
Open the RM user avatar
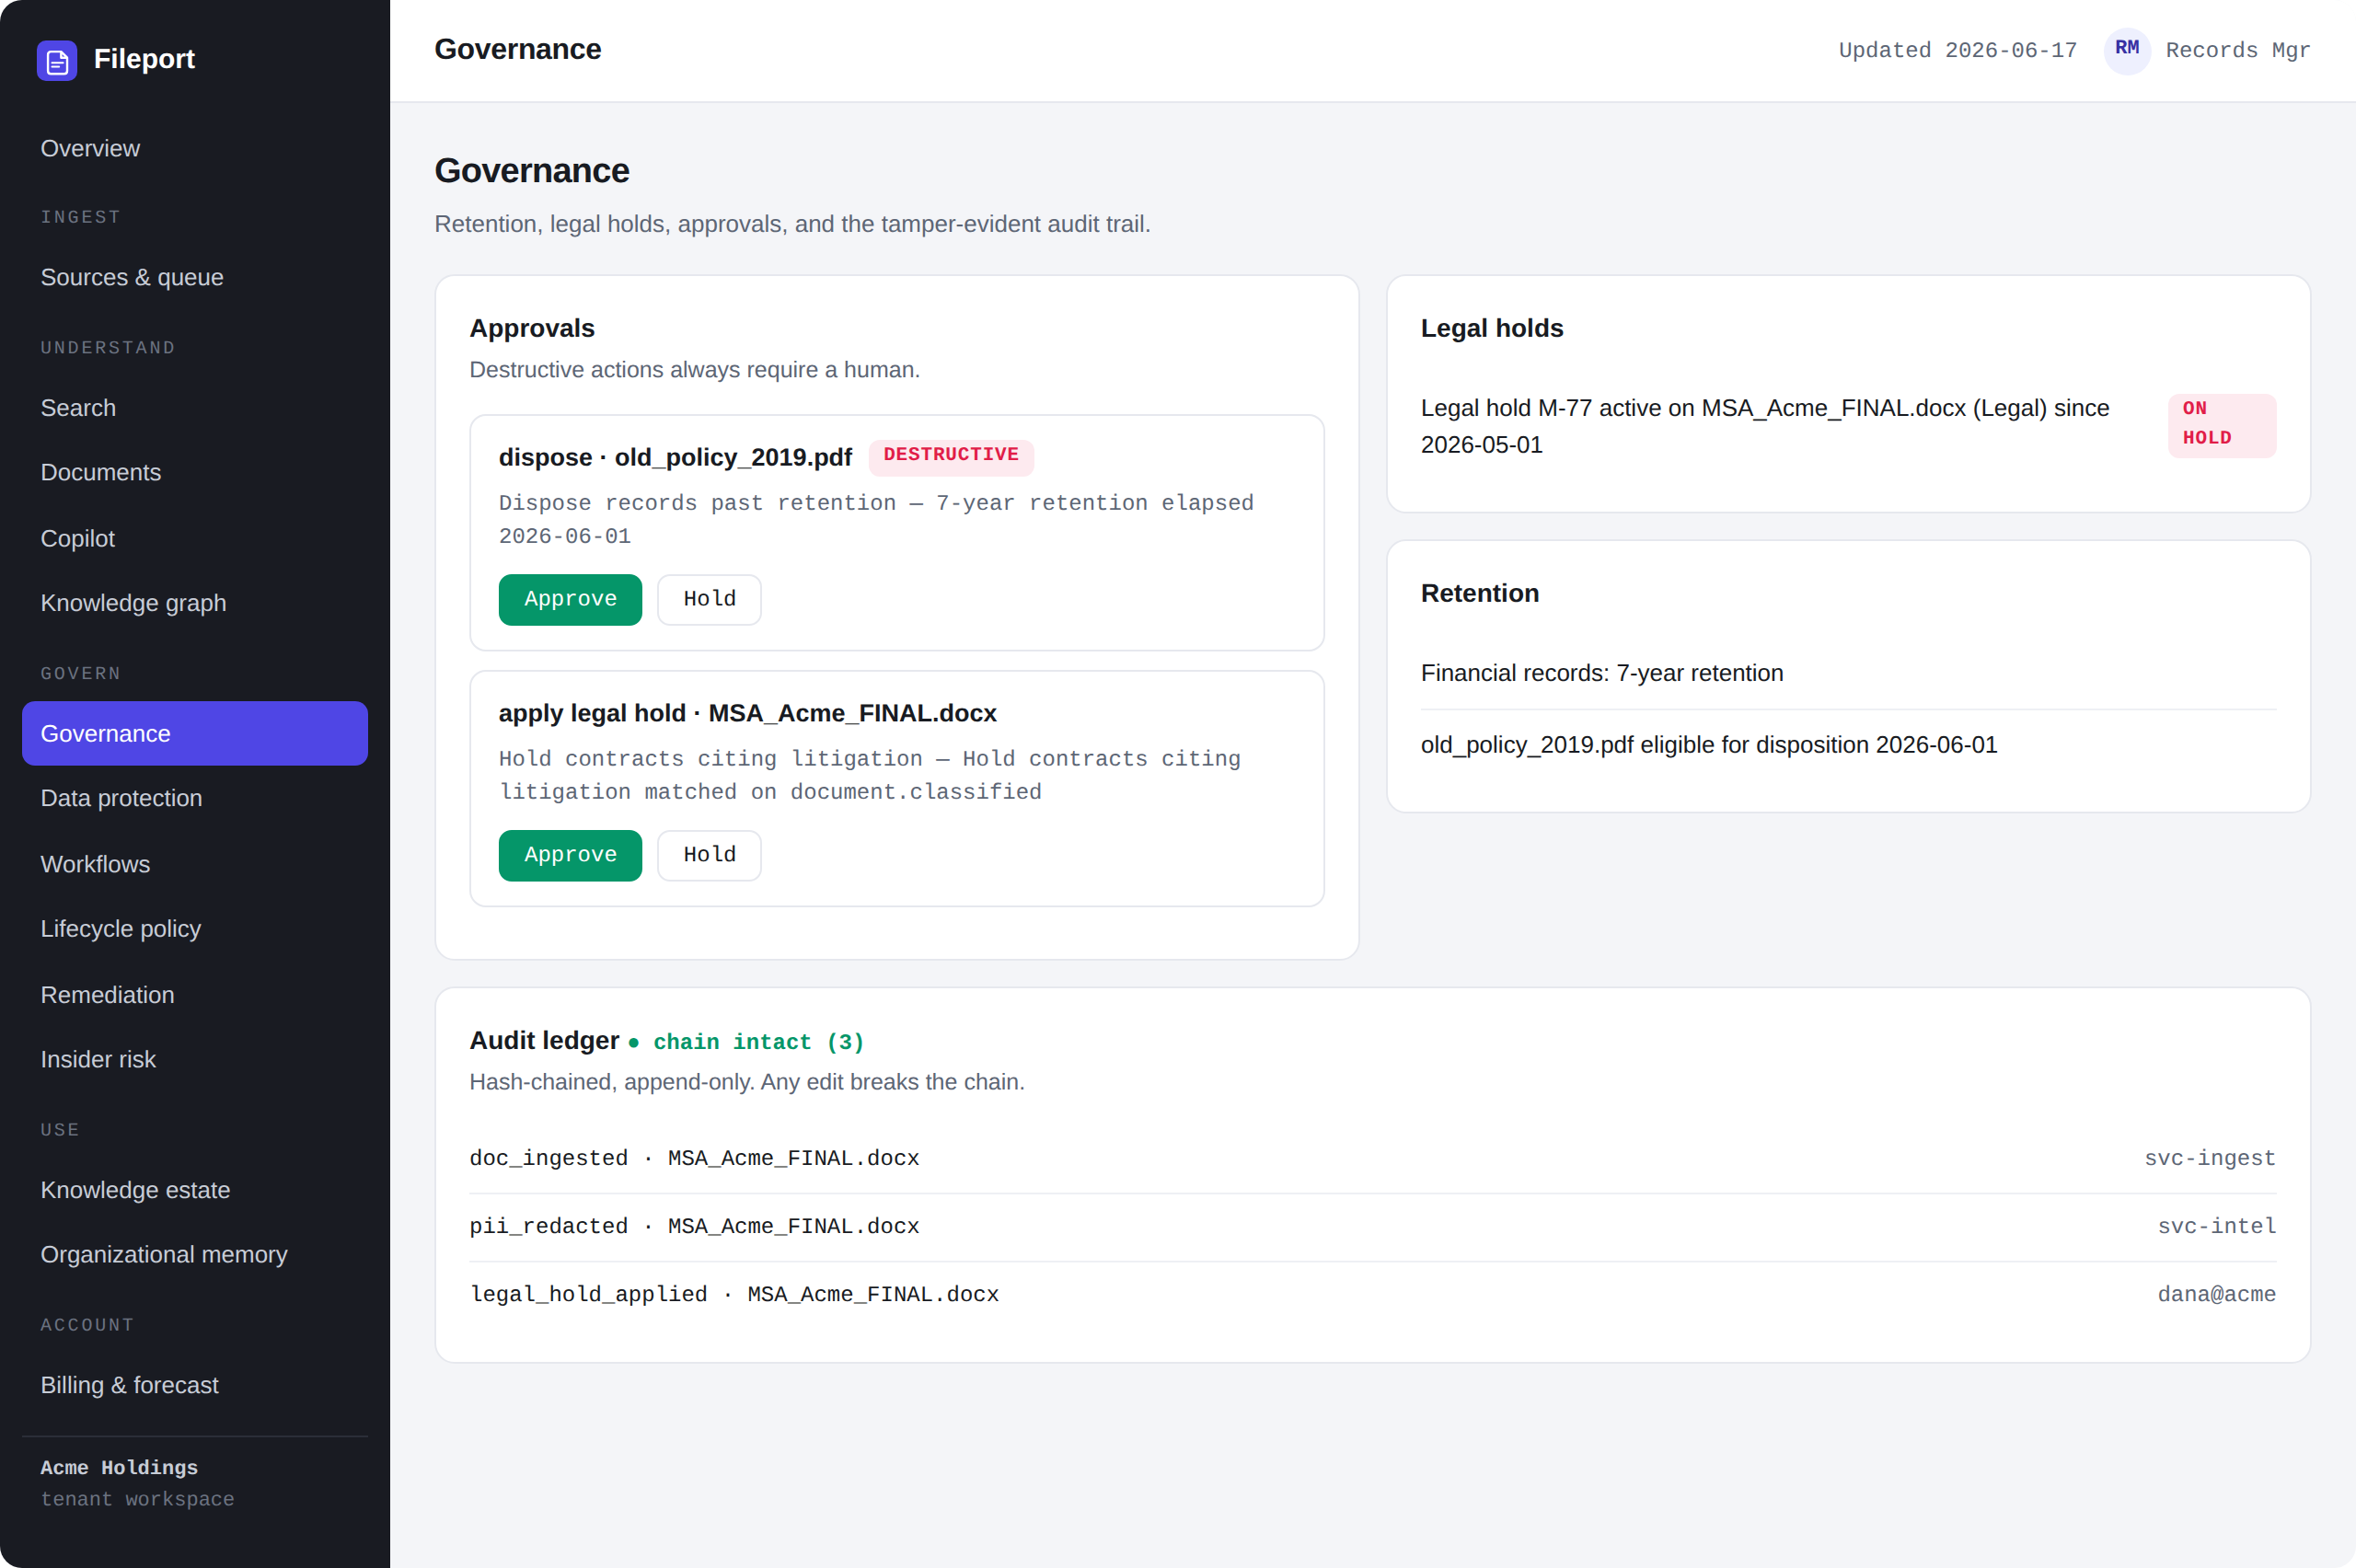point(2127,50)
